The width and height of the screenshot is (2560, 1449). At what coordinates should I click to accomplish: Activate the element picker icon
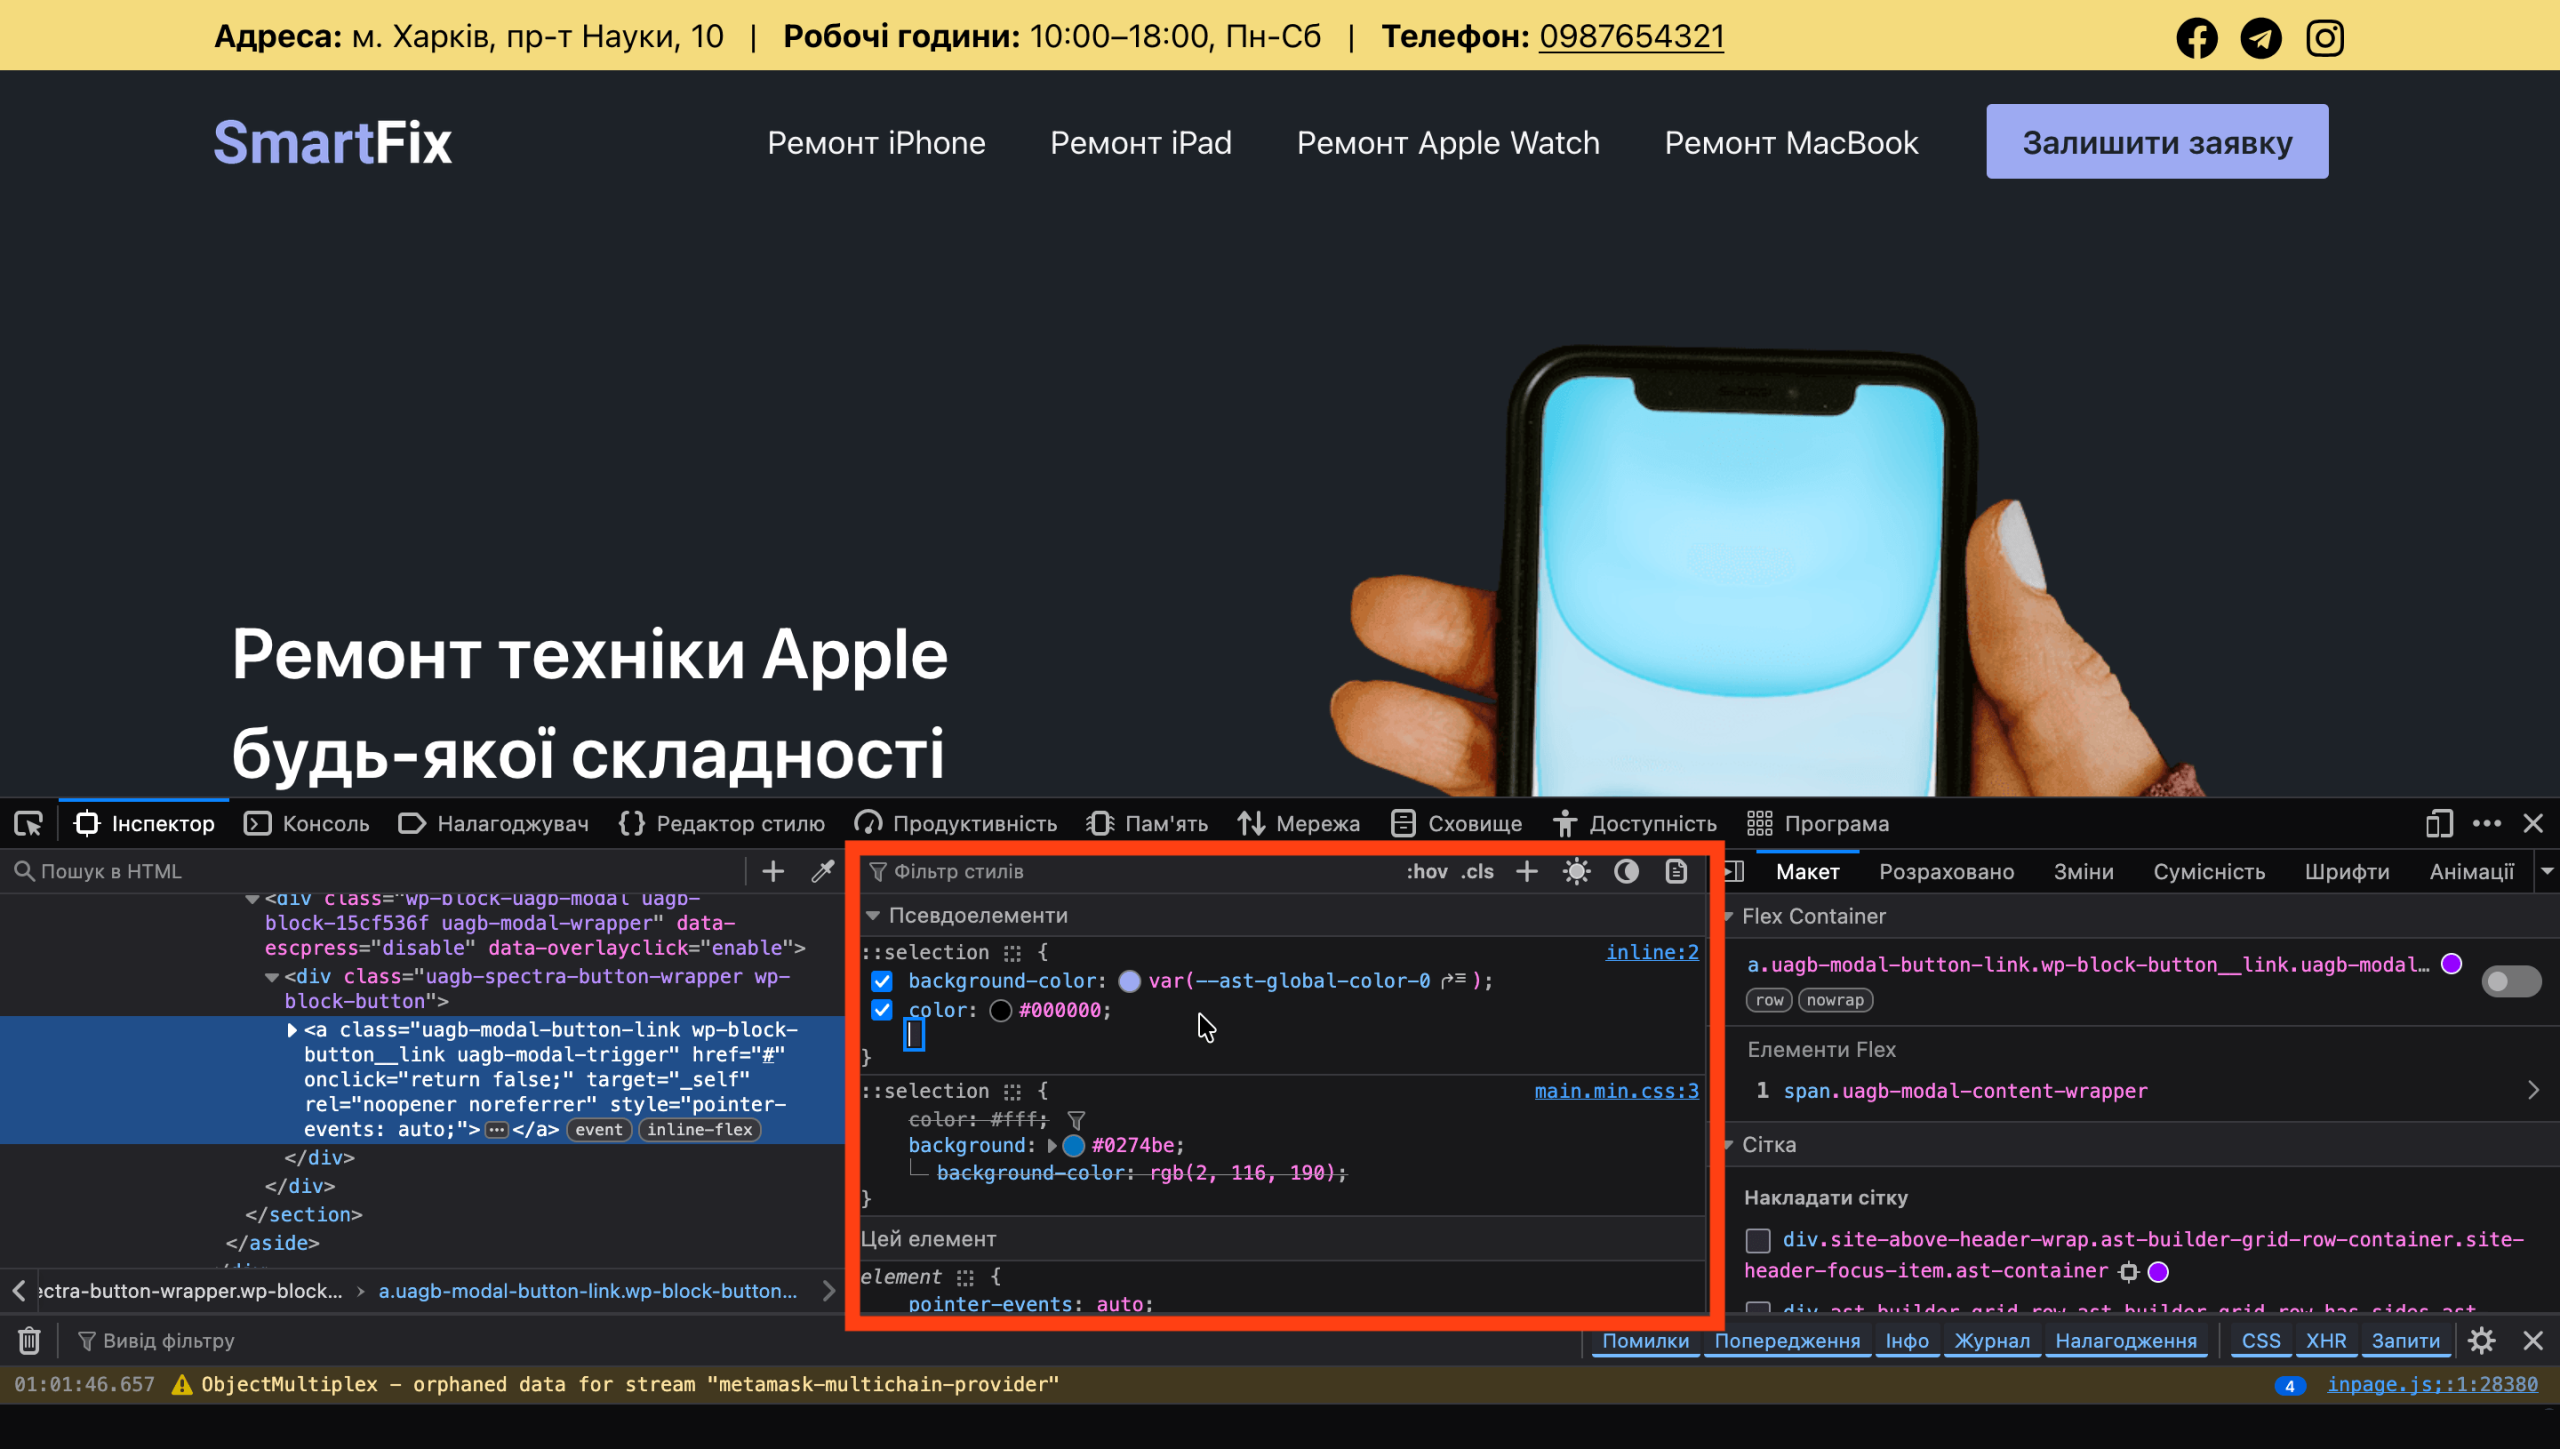pos(28,823)
